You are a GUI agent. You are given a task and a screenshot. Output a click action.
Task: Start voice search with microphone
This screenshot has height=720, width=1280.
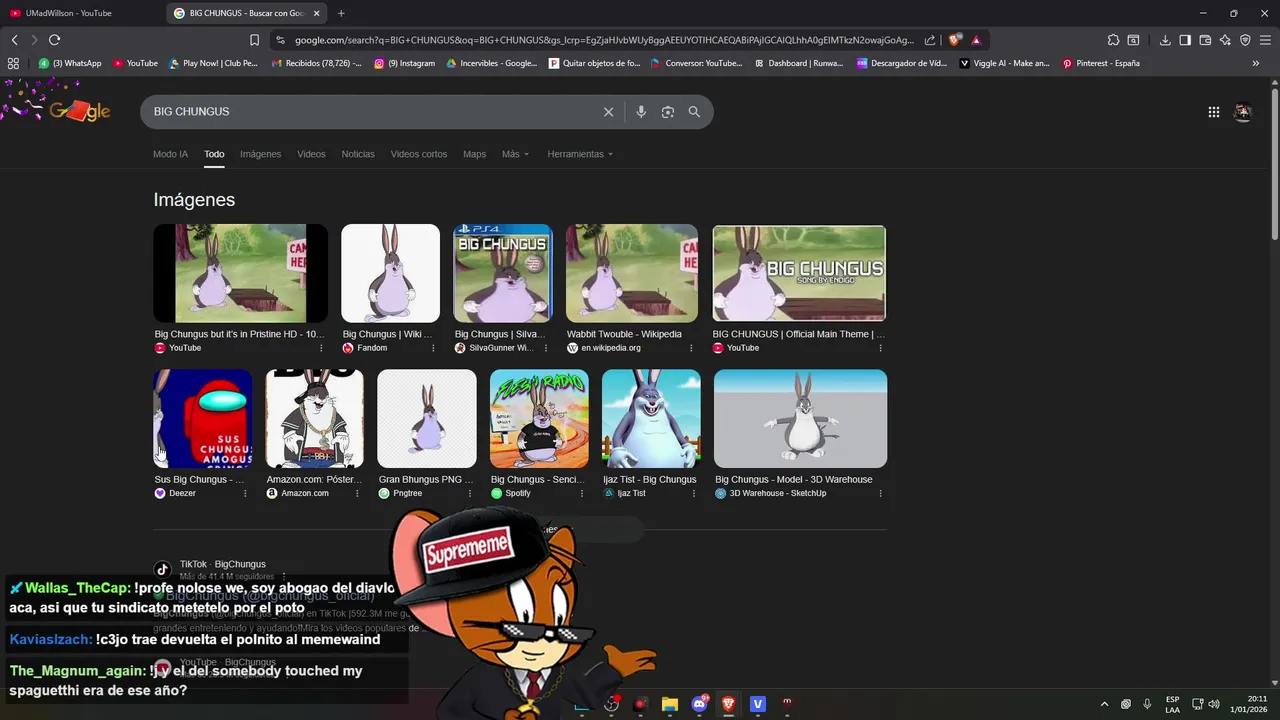[641, 112]
